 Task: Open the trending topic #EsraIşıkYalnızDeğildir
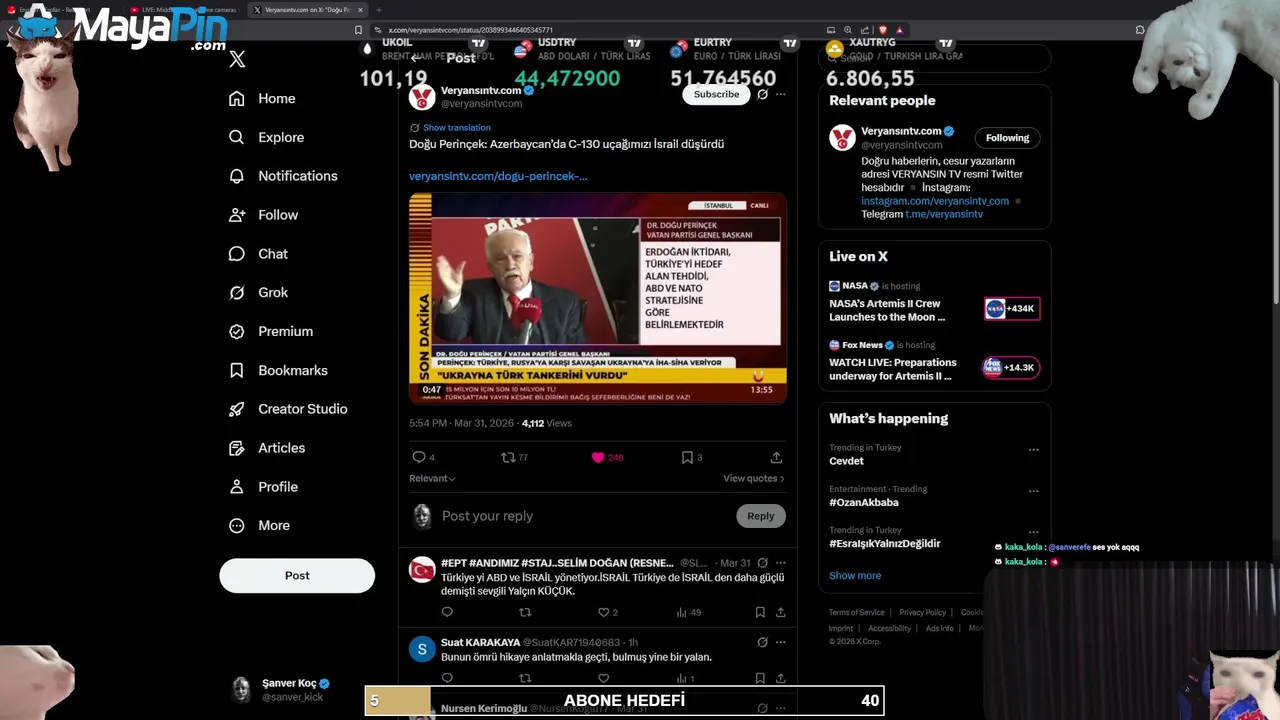pyautogui.click(x=884, y=544)
